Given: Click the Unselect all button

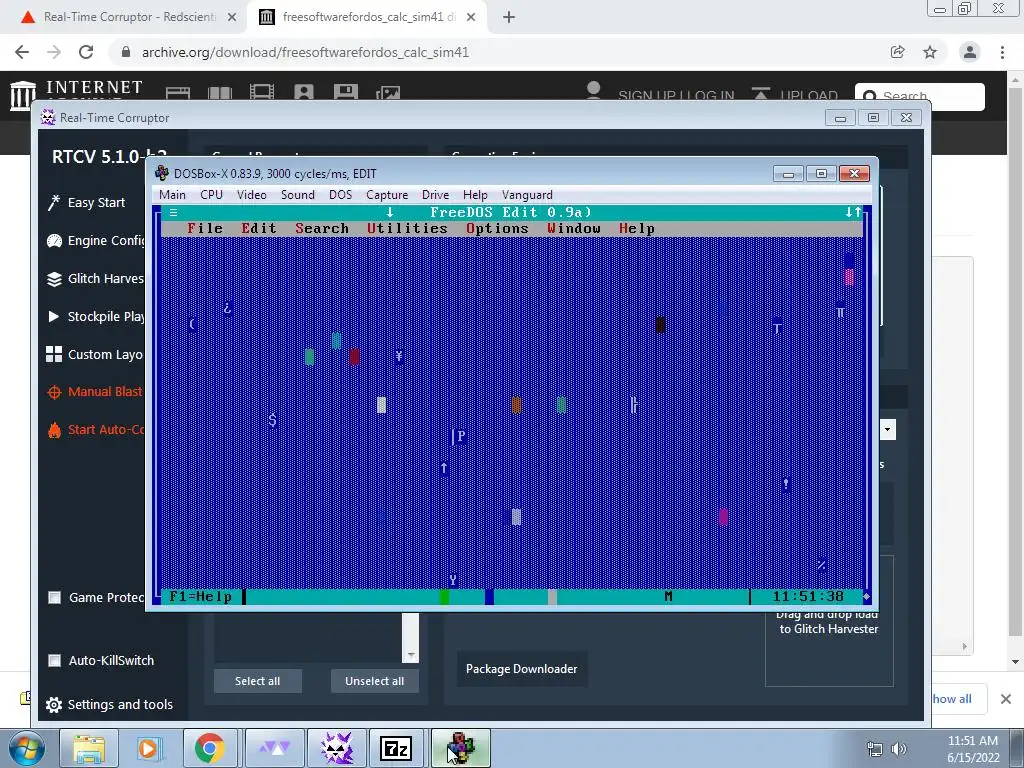Looking at the screenshot, I should pos(374,680).
